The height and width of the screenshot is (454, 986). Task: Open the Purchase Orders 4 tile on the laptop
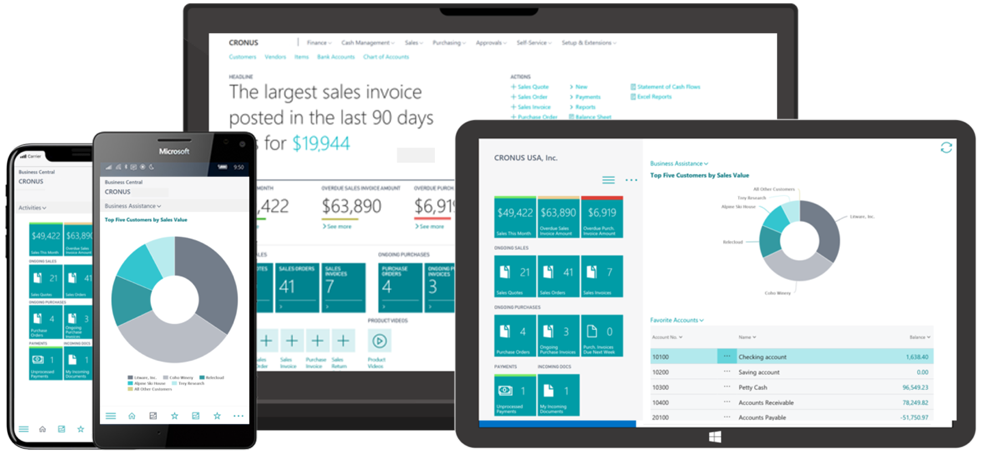(x=401, y=288)
